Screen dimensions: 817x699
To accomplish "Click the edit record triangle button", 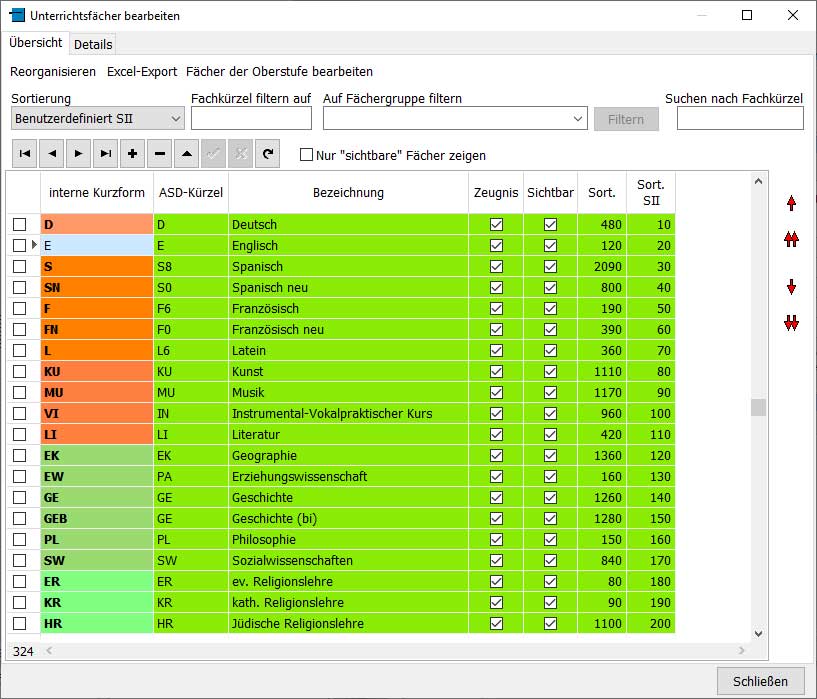I will [x=187, y=154].
